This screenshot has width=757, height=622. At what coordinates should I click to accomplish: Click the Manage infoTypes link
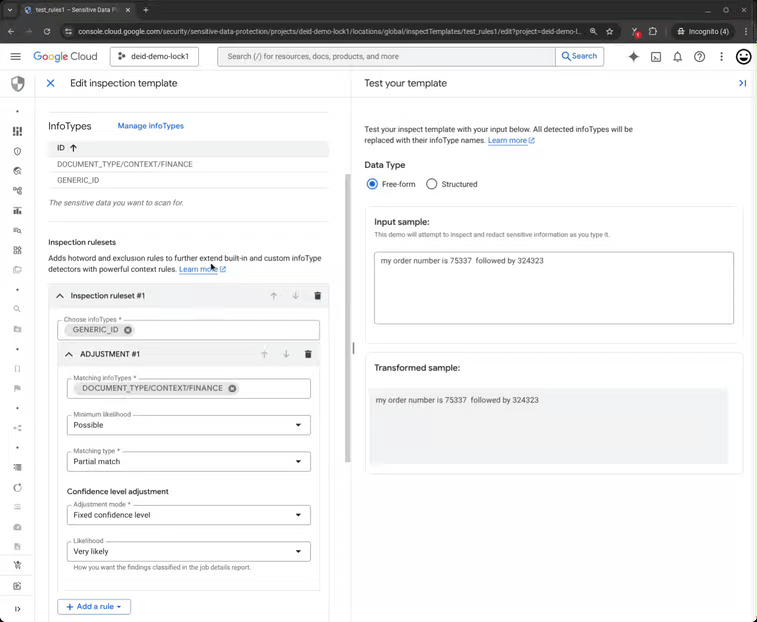click(x=151, y=126)
